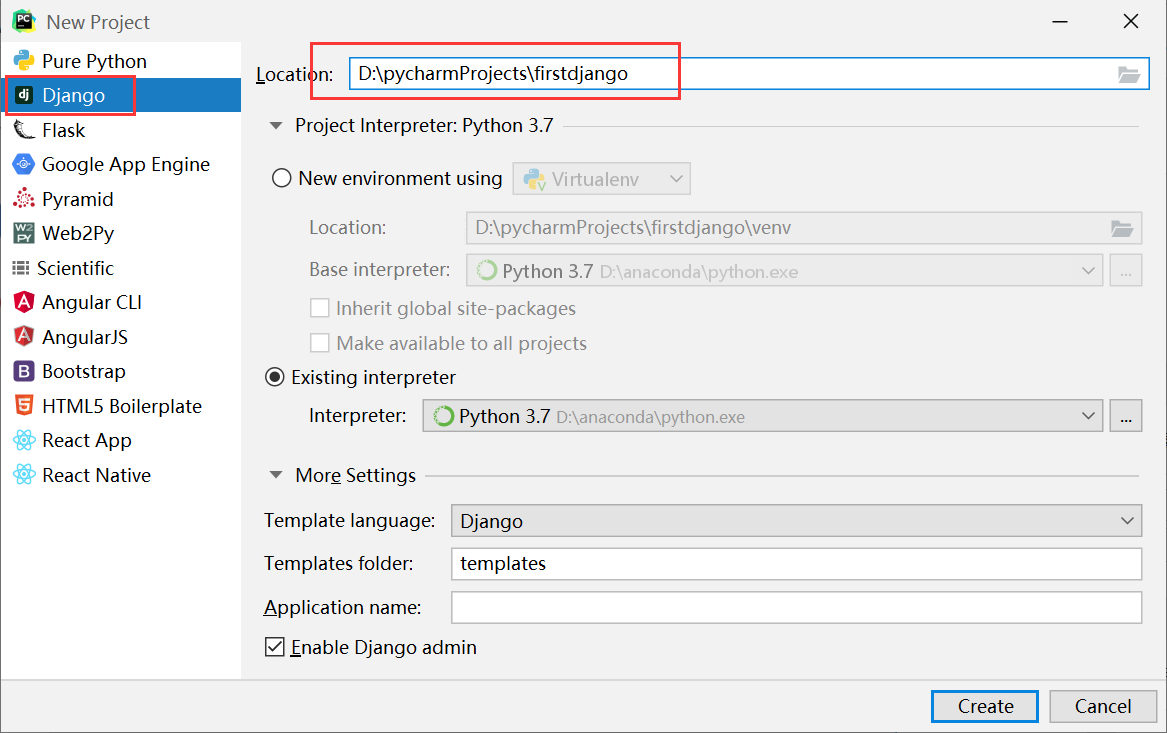Select Pure Python project type
The image size is (1167, 733).
click(121, 61)
